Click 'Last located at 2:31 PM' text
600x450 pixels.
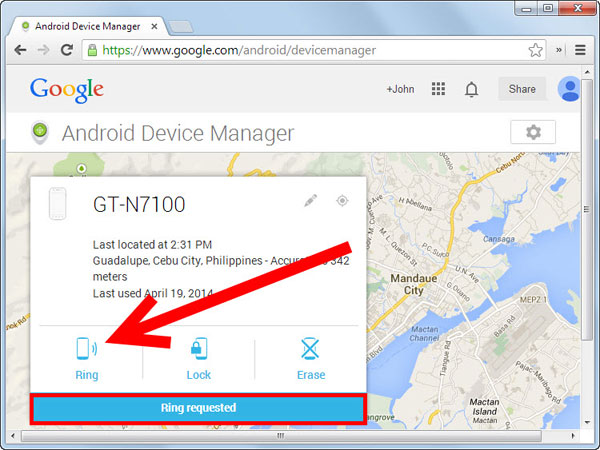pos(152,245)
